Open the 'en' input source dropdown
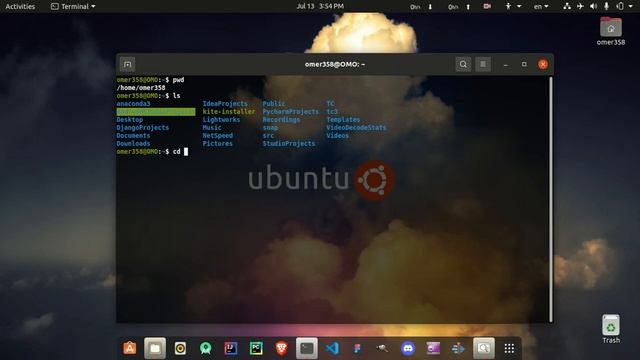Viewport: 640px width, 360px height. pos(541,7)
